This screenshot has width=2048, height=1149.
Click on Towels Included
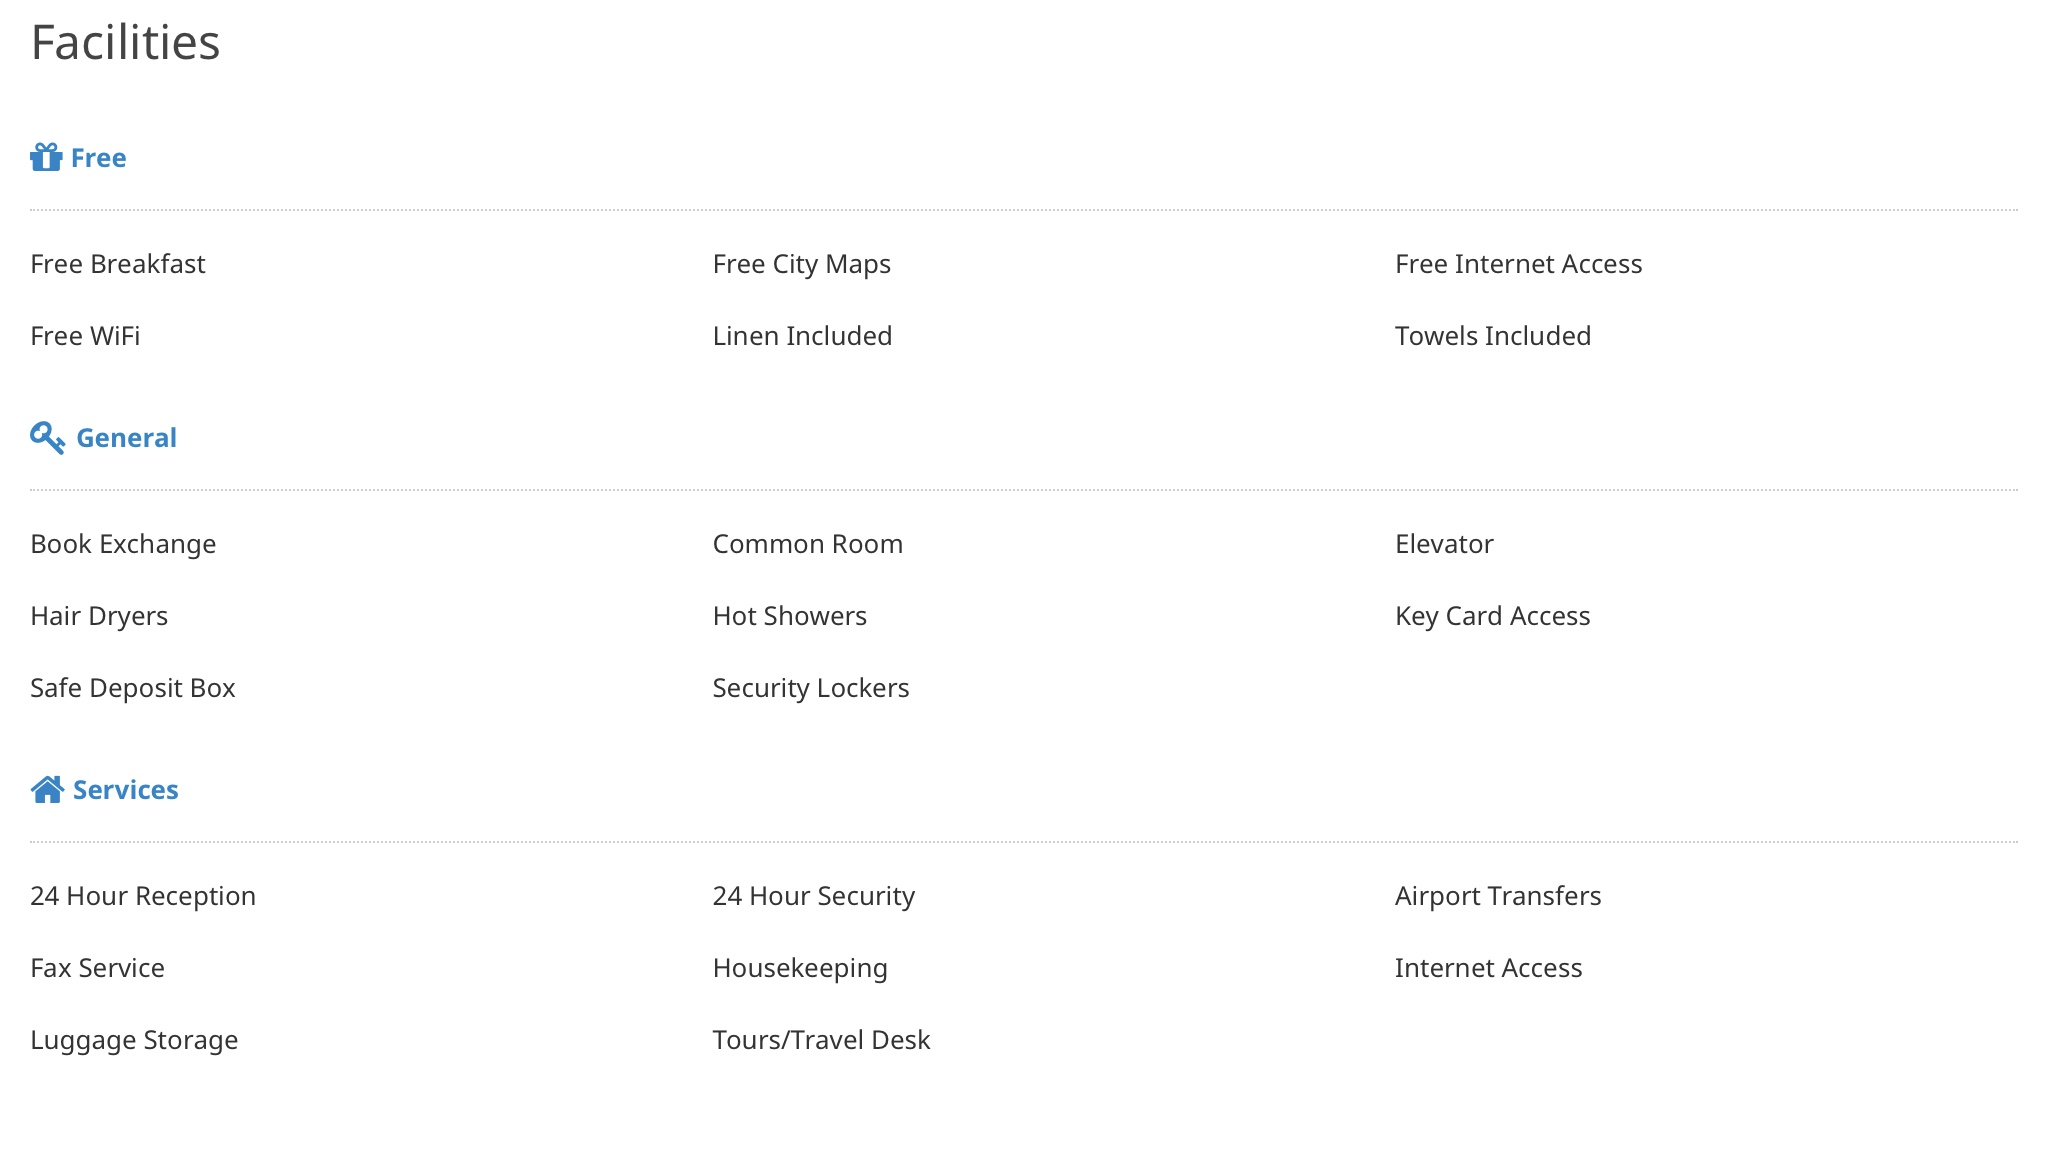(1492, 336)
